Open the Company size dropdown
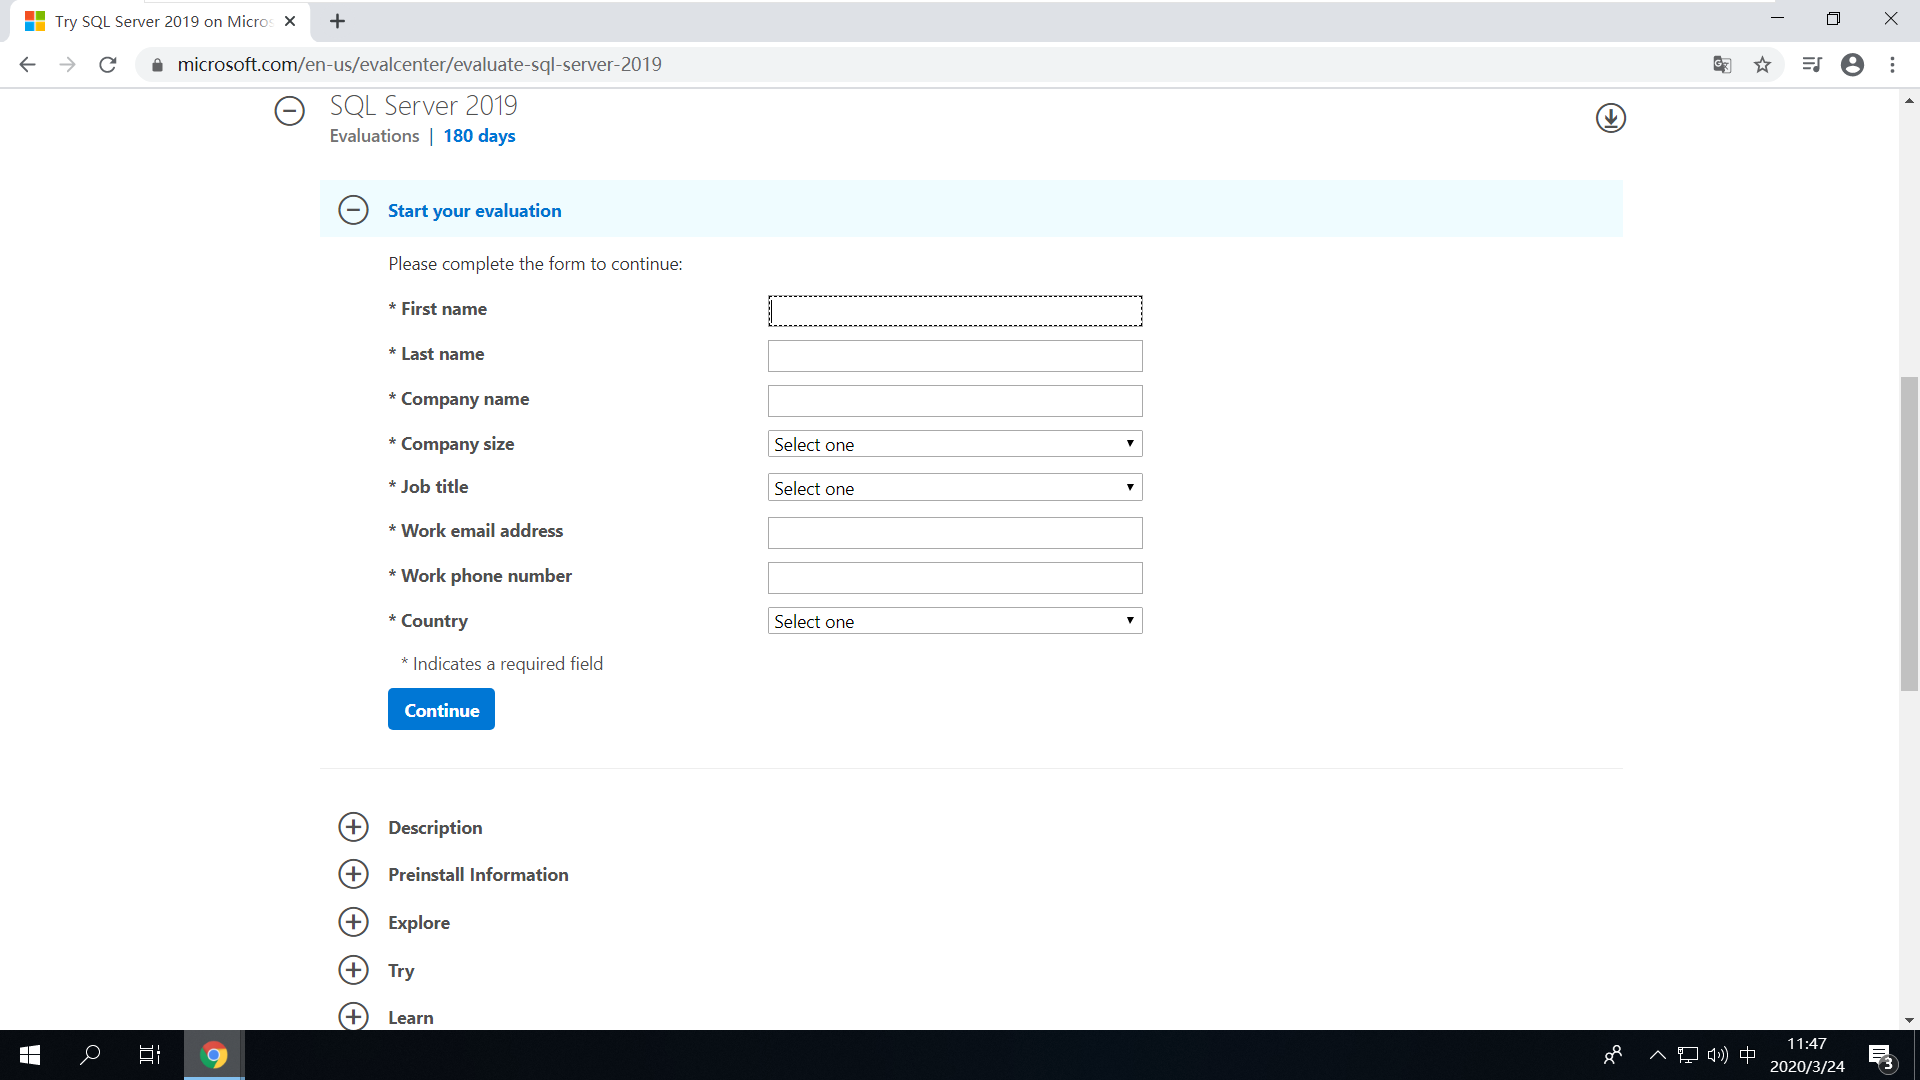 [x=953, y=443]
